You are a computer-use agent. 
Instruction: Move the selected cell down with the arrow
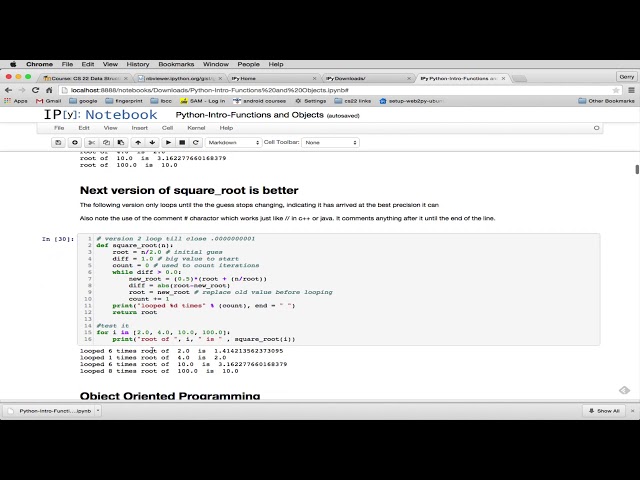click(152, 142)
